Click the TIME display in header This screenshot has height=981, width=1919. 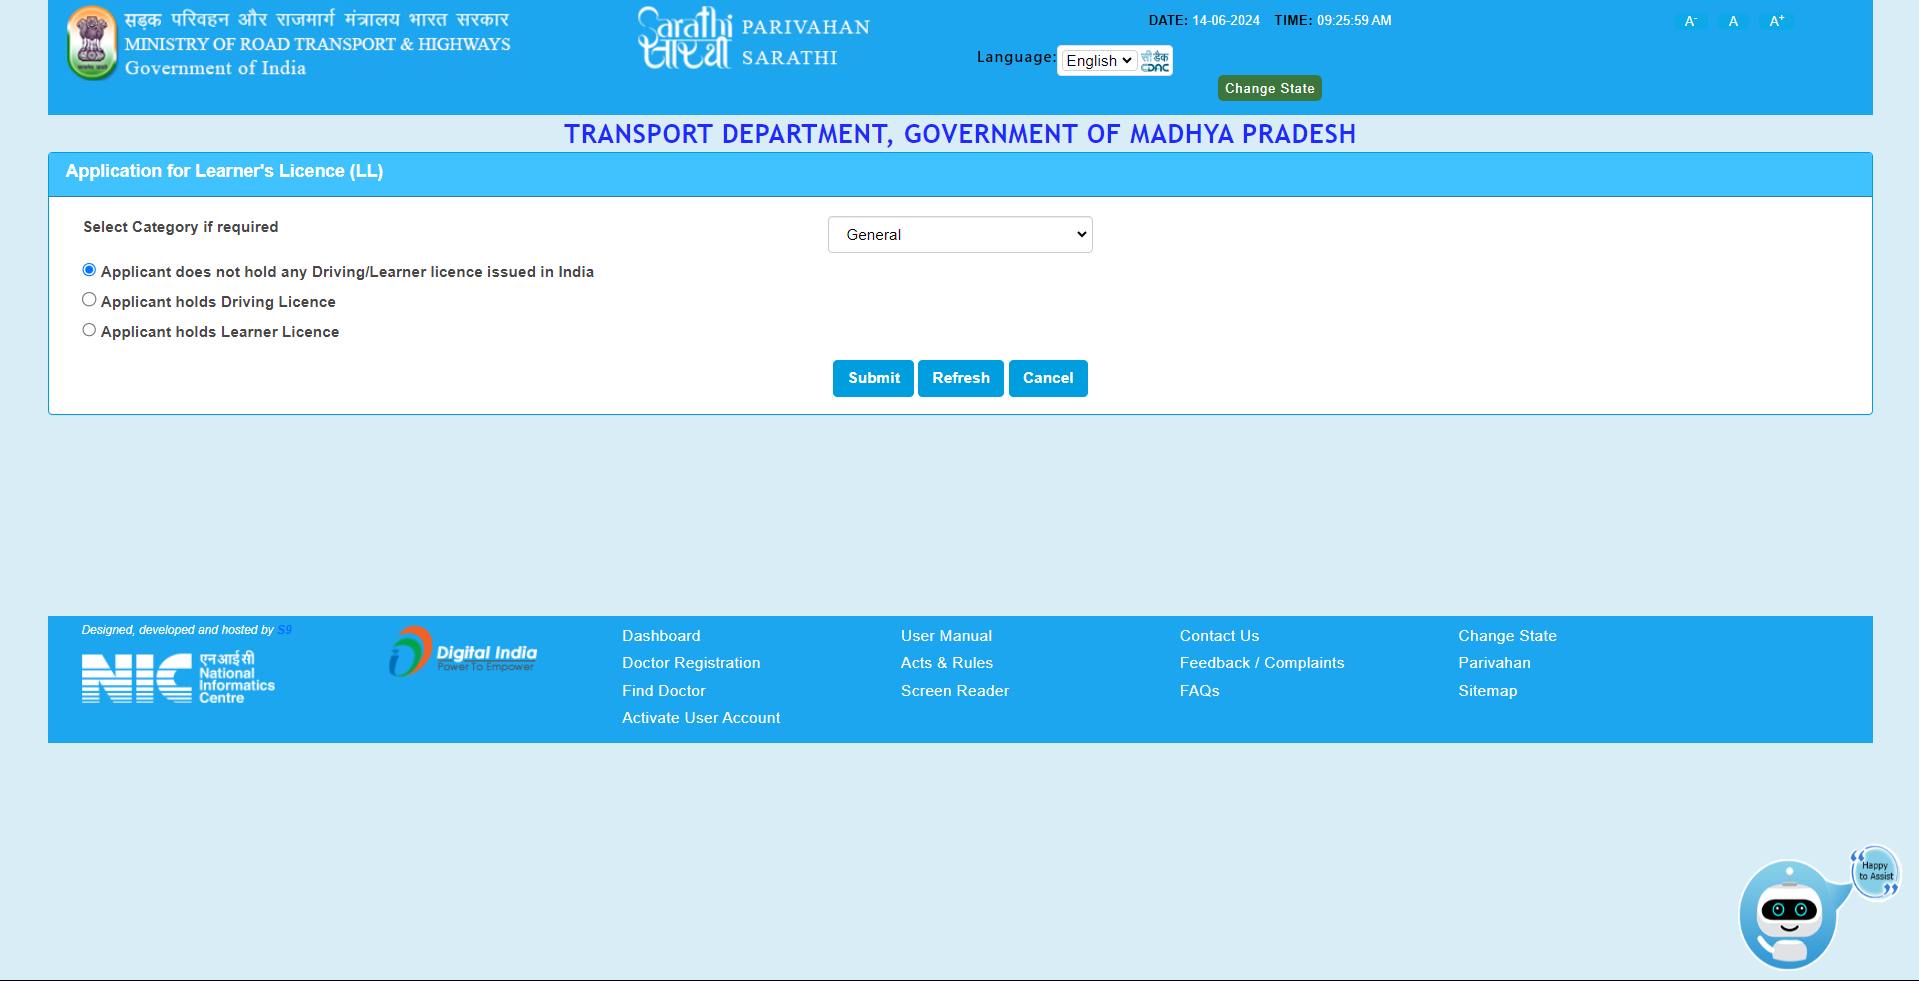1333,20
